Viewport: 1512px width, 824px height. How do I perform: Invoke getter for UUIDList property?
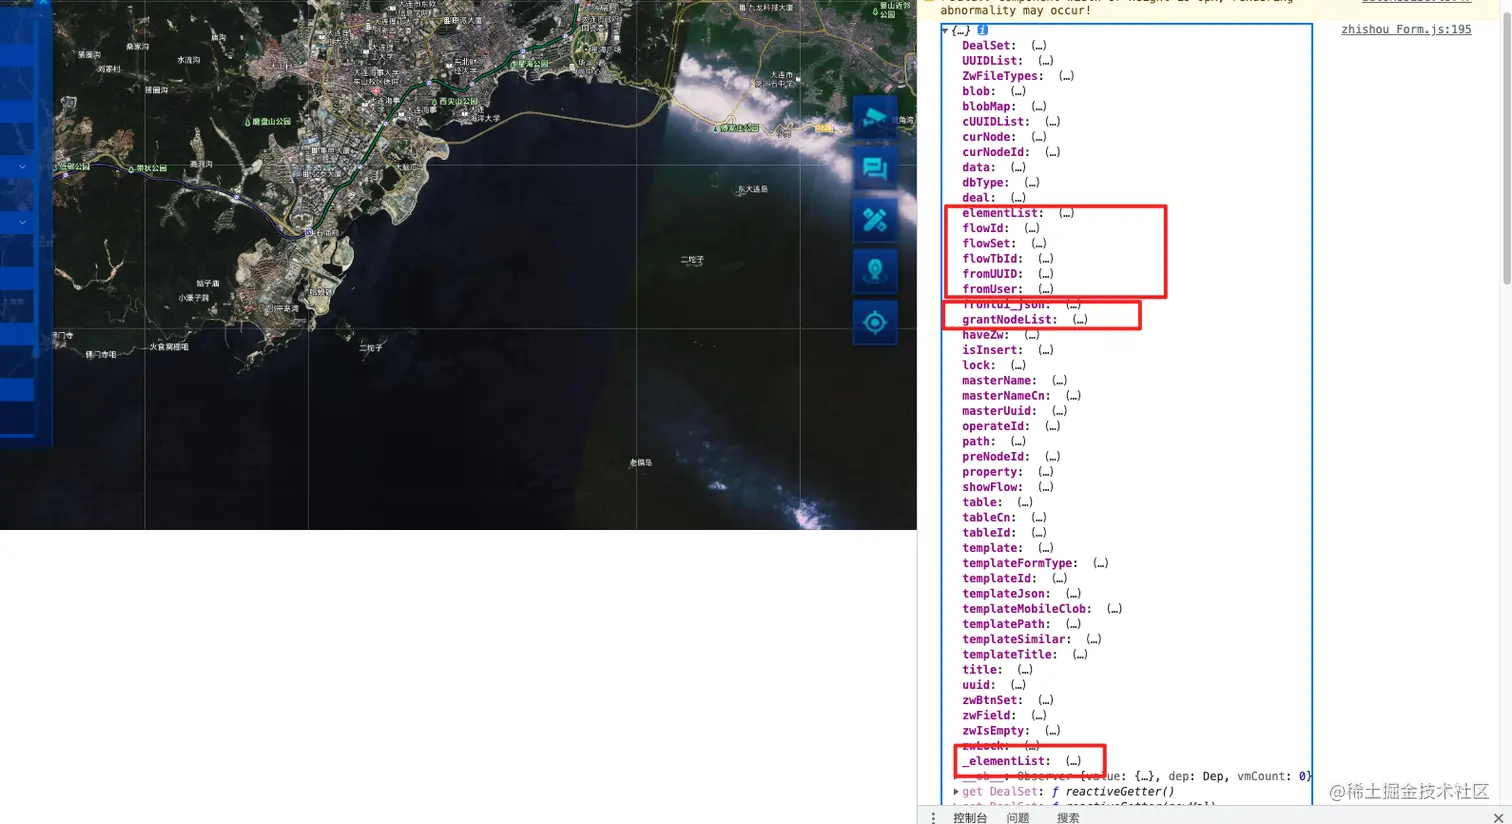point(1046,61)
